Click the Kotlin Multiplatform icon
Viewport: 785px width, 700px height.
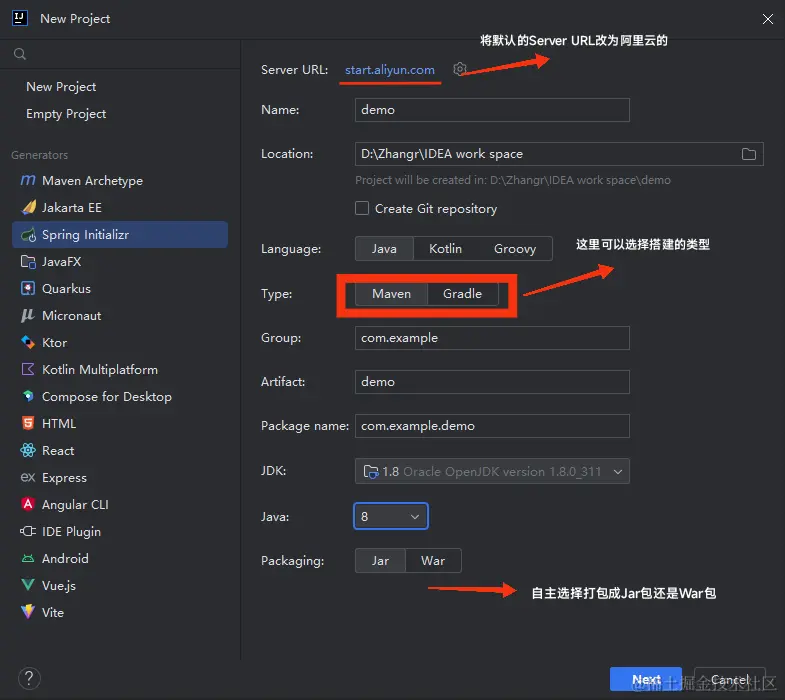click(x=28, y=370)
